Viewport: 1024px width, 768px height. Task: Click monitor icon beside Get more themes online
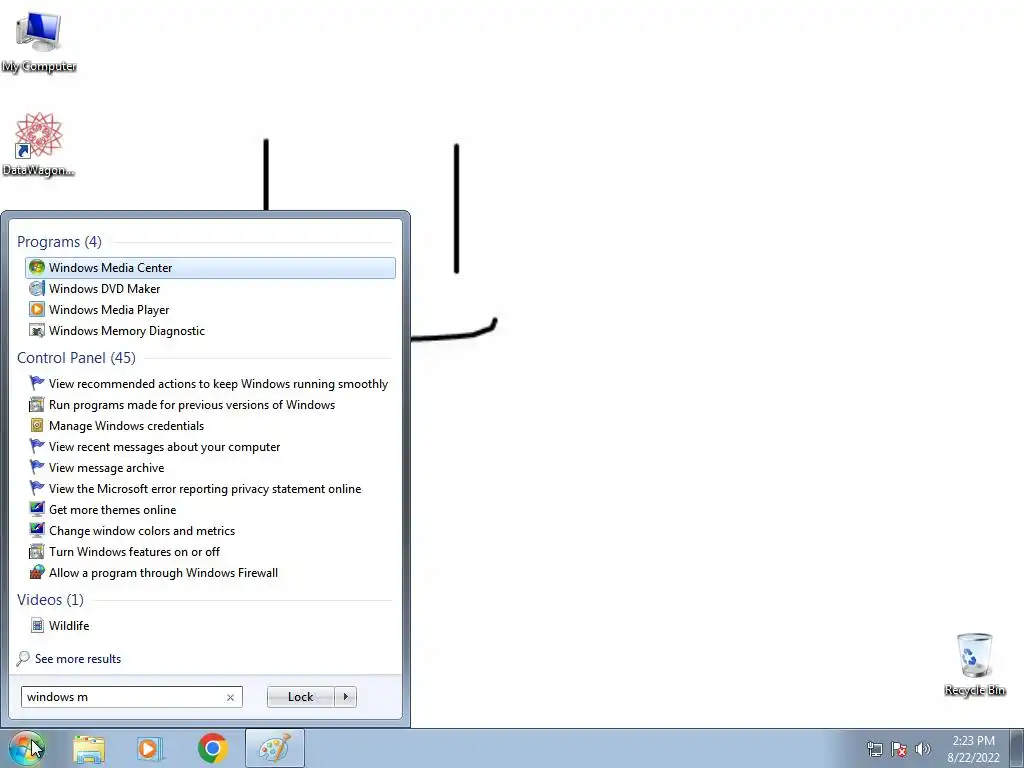(x=37, y=509)
